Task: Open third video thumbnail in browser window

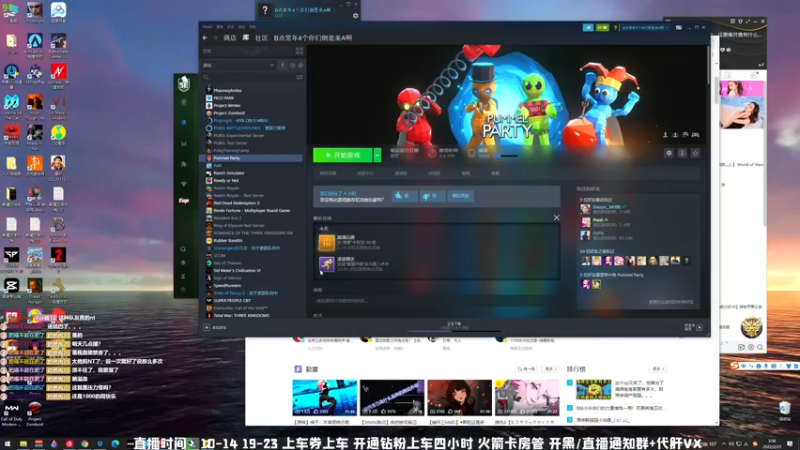Action: pyautogui.click(x=459, y=397)
